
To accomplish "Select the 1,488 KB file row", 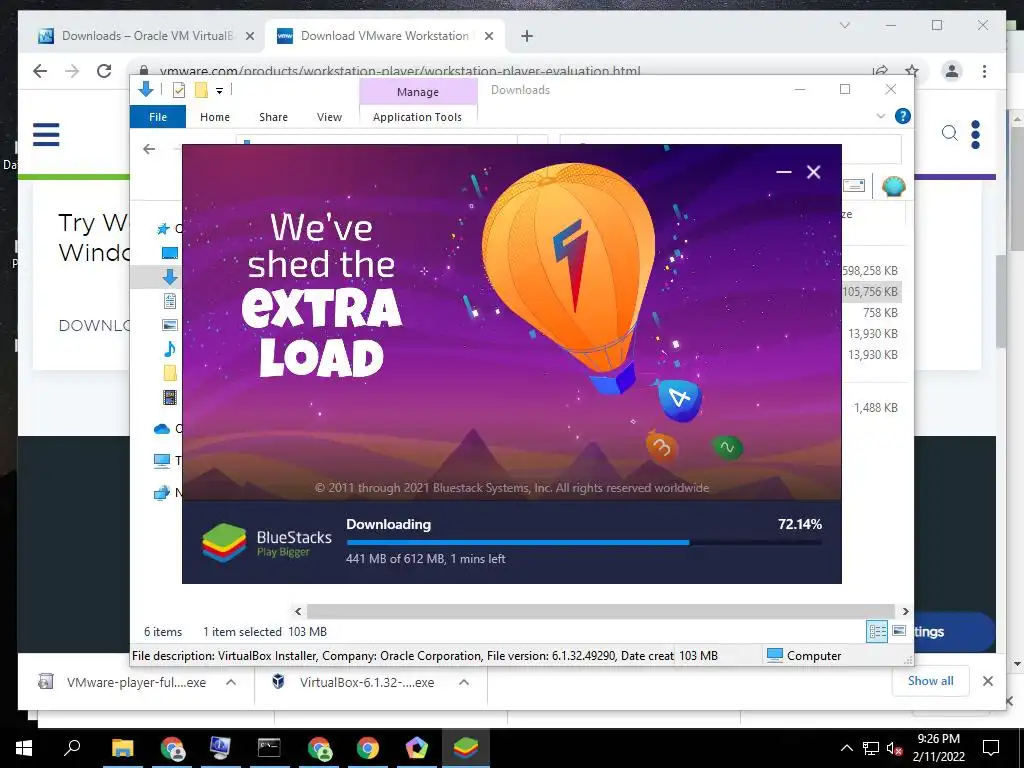I will [876, 408].
